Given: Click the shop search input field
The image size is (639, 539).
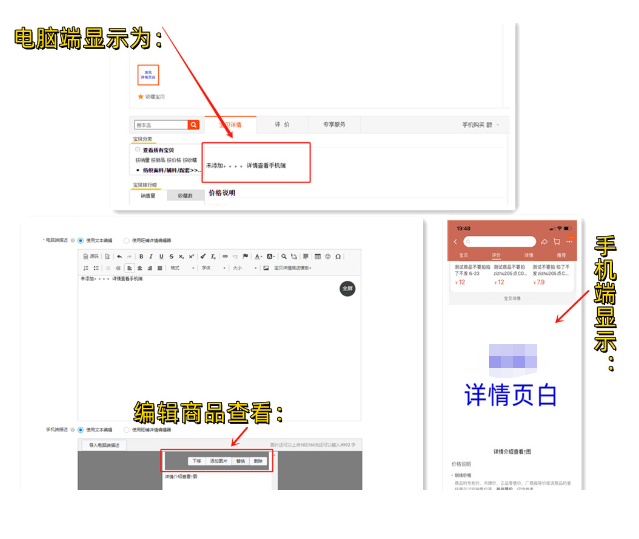Looking at the screenshot, I should 160,125.
